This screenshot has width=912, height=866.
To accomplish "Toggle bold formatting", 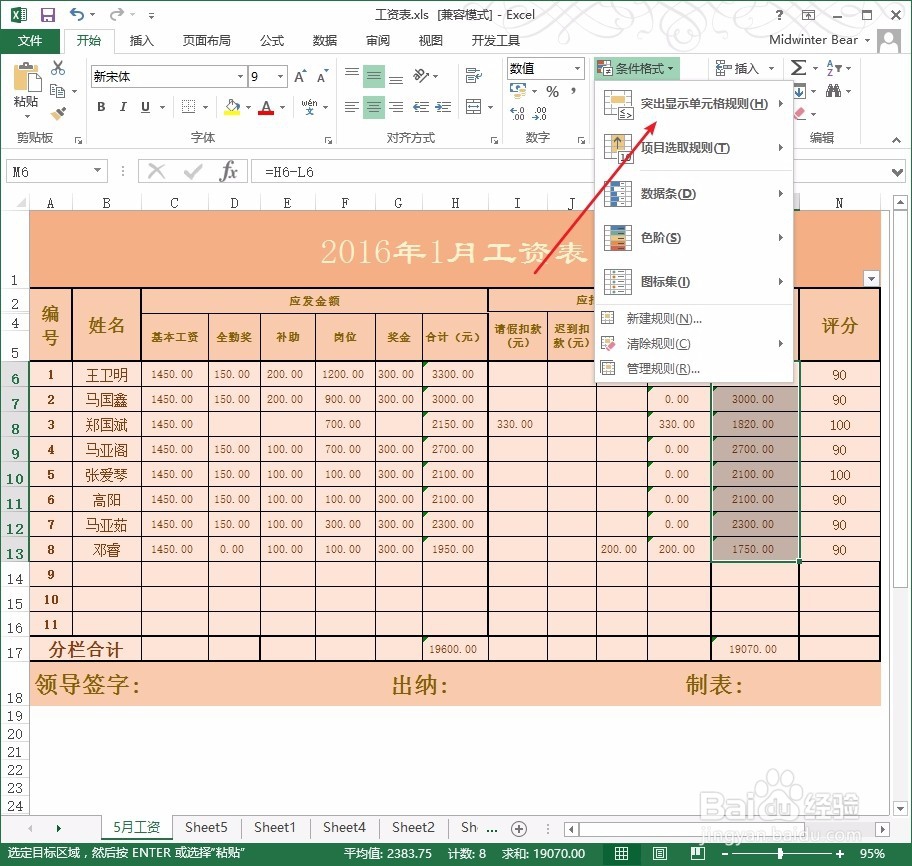I will pos(101,107).
